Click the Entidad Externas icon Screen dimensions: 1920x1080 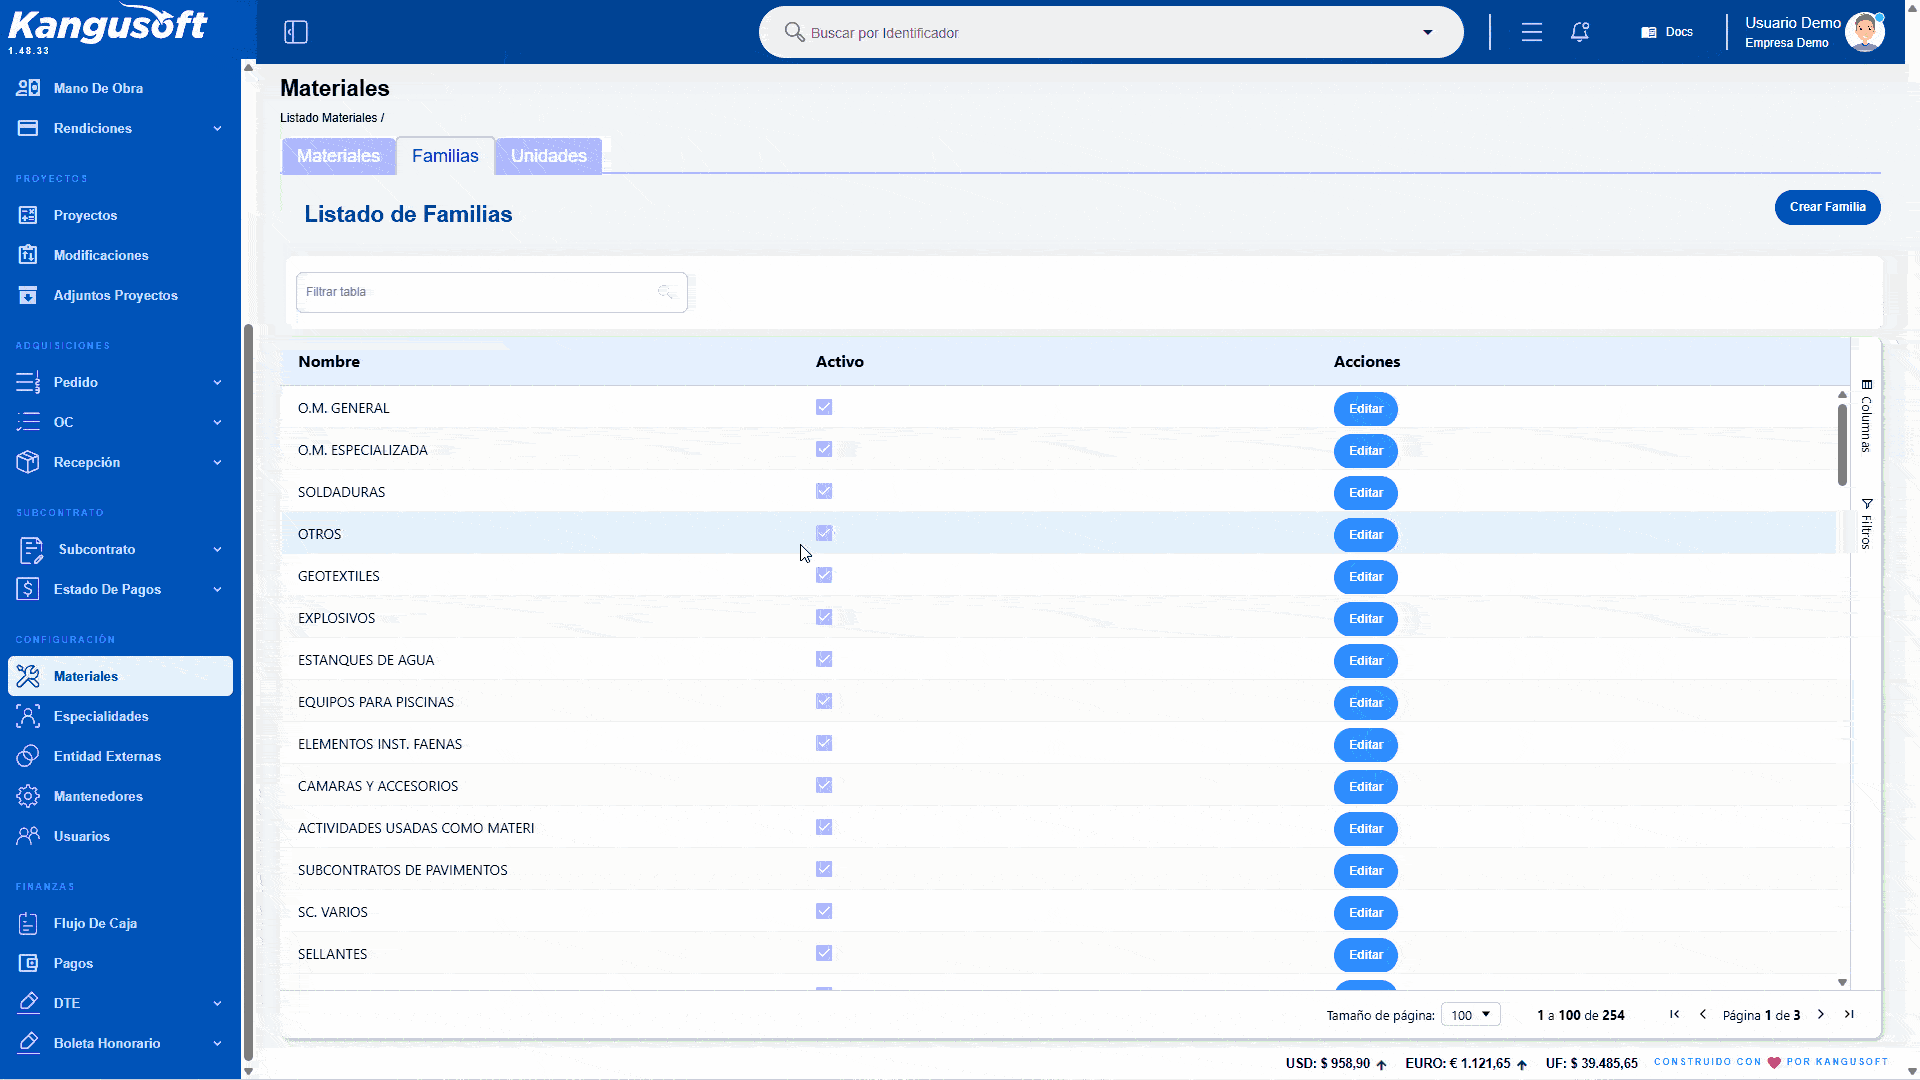tap(28, 756)
